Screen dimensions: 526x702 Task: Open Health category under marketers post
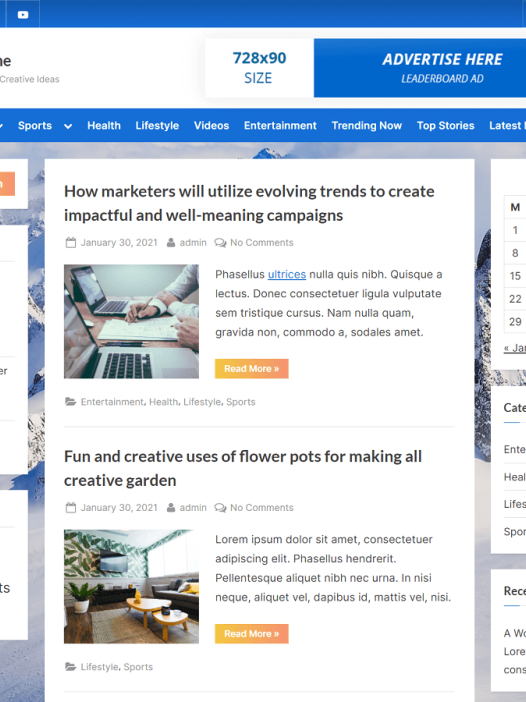coord(163,402)
